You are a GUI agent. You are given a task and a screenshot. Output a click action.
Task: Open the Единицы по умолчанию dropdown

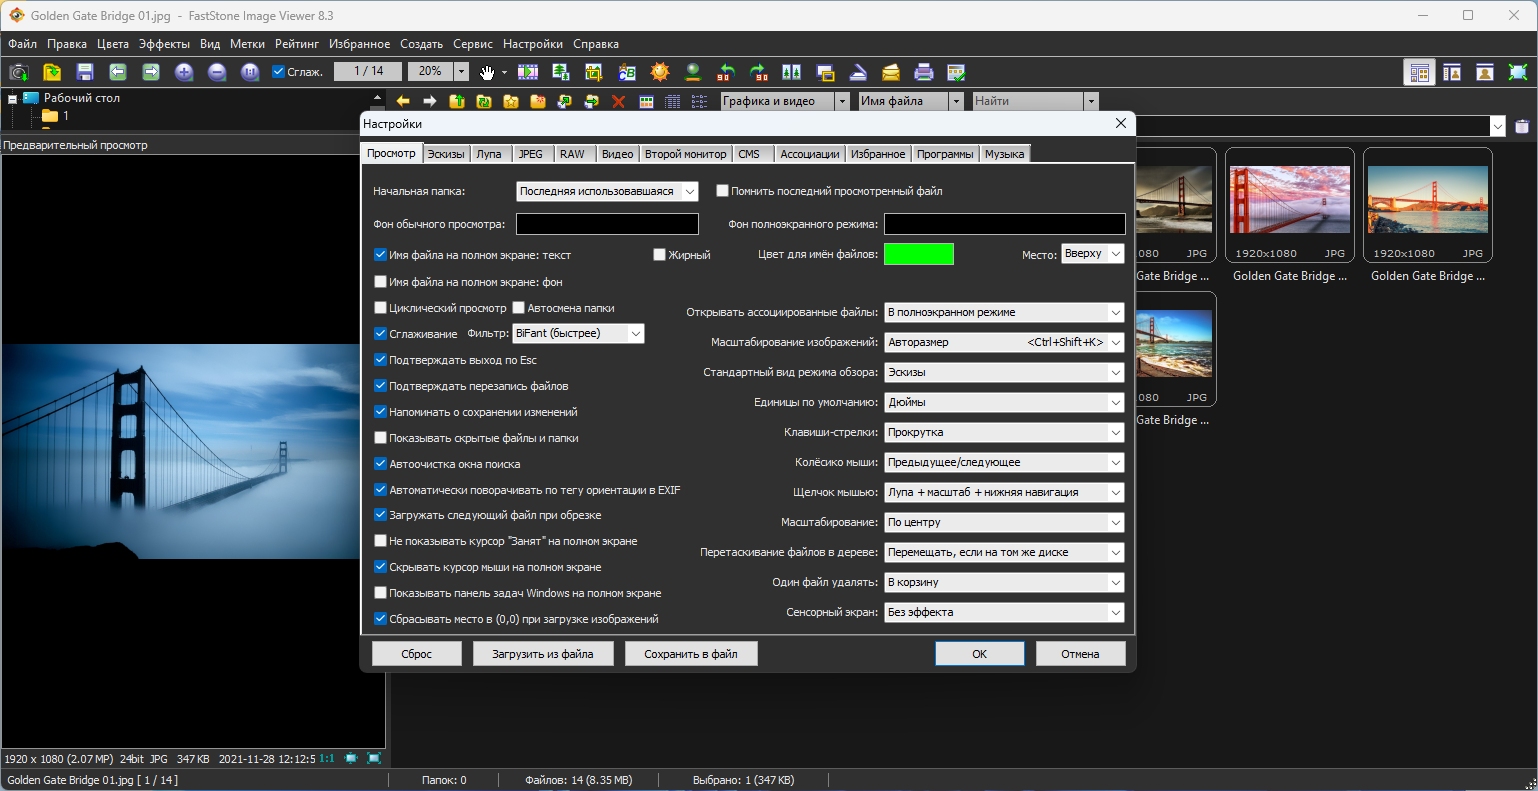coord(1004,402)
